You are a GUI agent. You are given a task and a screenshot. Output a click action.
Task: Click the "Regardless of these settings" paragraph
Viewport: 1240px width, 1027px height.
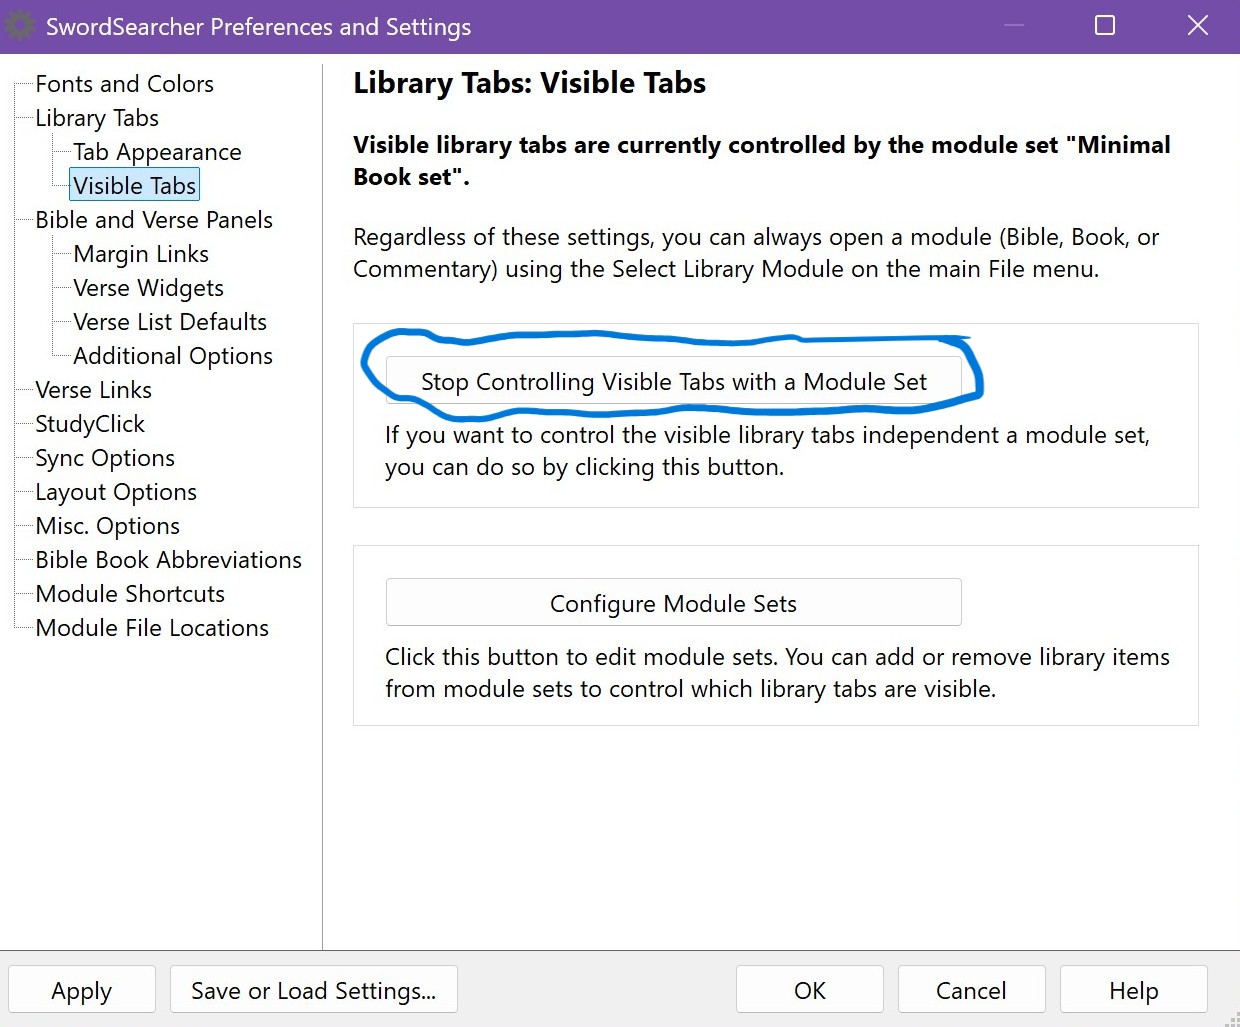click(756, 253)
